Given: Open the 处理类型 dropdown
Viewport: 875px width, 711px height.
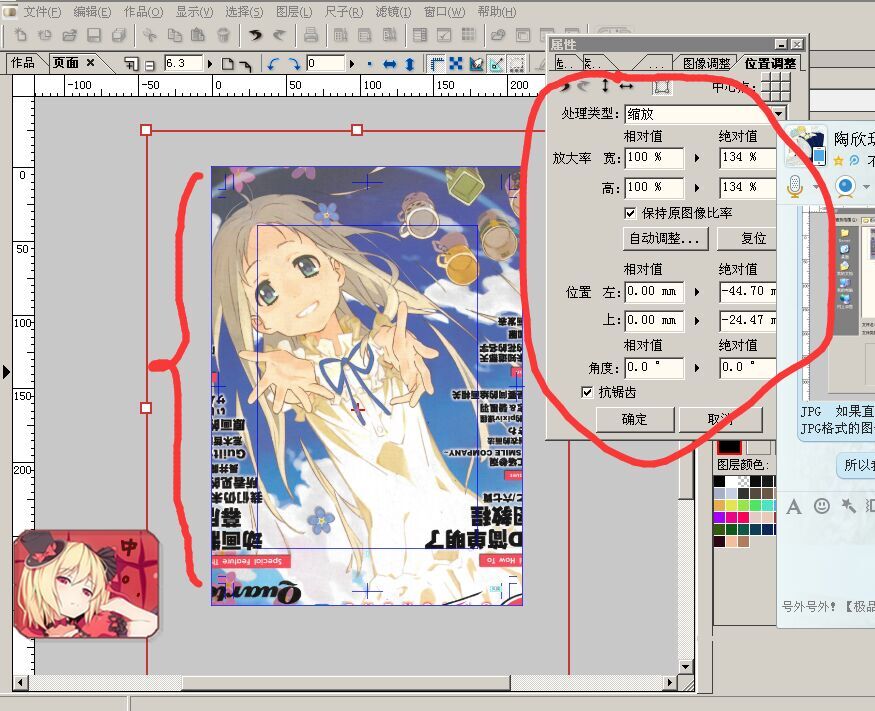Looking at the screenshot, I should coord(778,114).
